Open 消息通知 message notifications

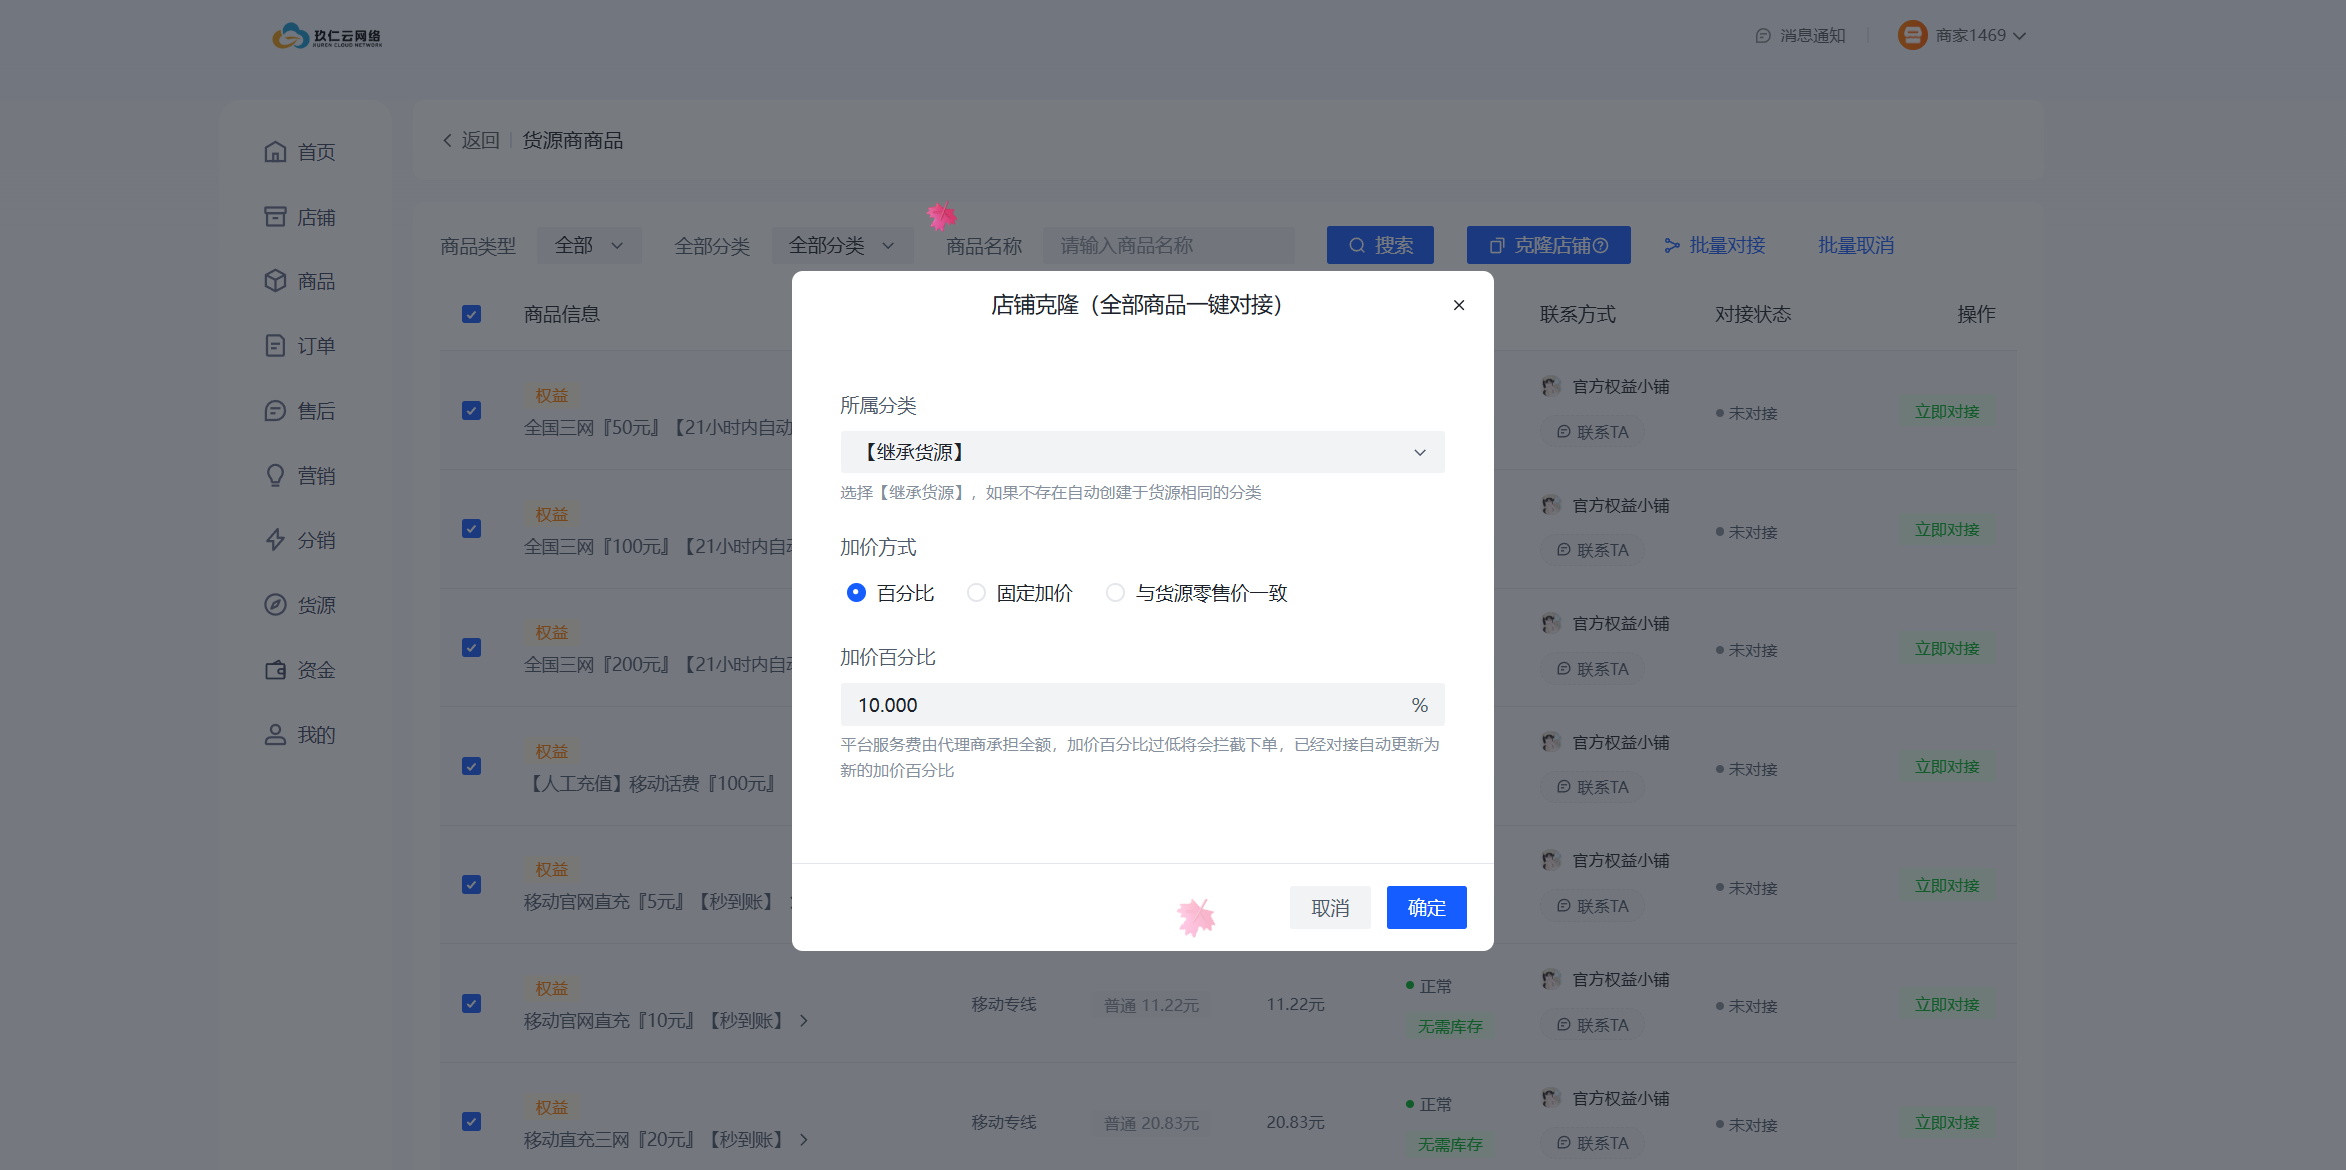coord(1800,35)
